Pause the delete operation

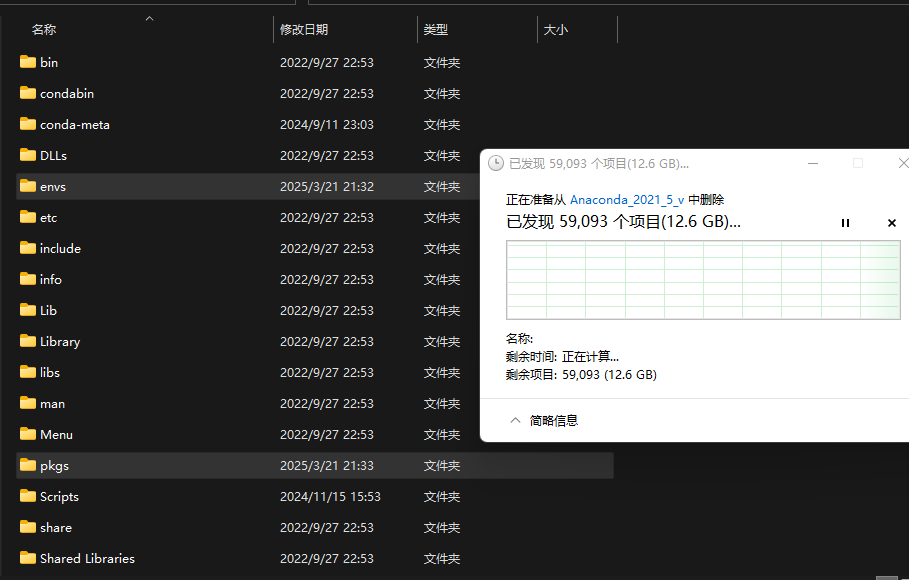[x=845, y=223]
